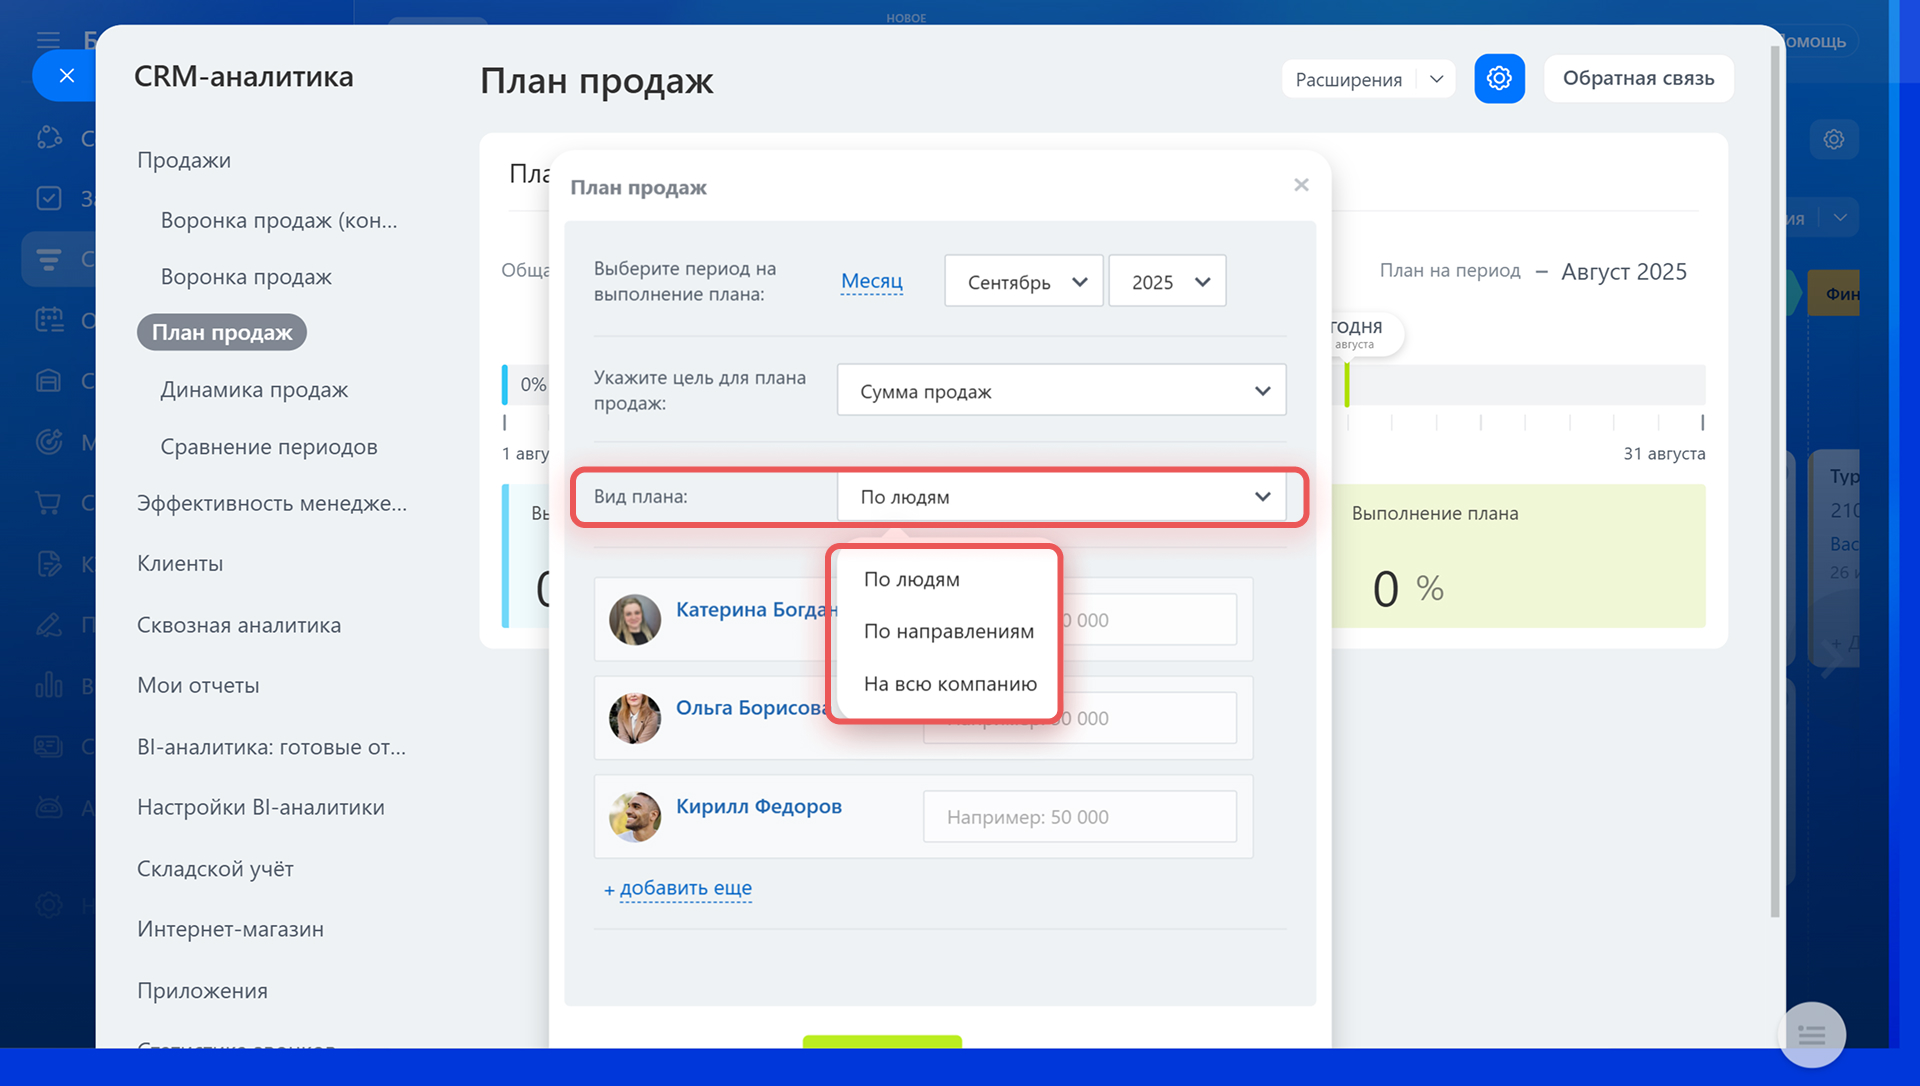Viewport: 1920px width, 1086px height.
Task: Open Сравнение периодов report
Action: [269, 446]
